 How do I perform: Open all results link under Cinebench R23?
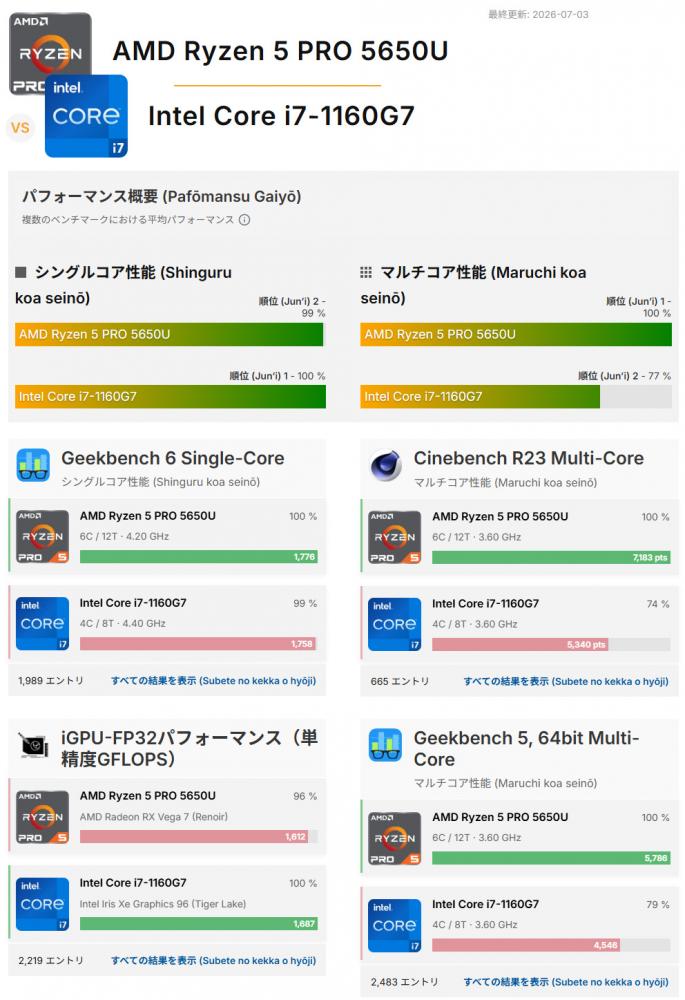(x=566, y=681)
